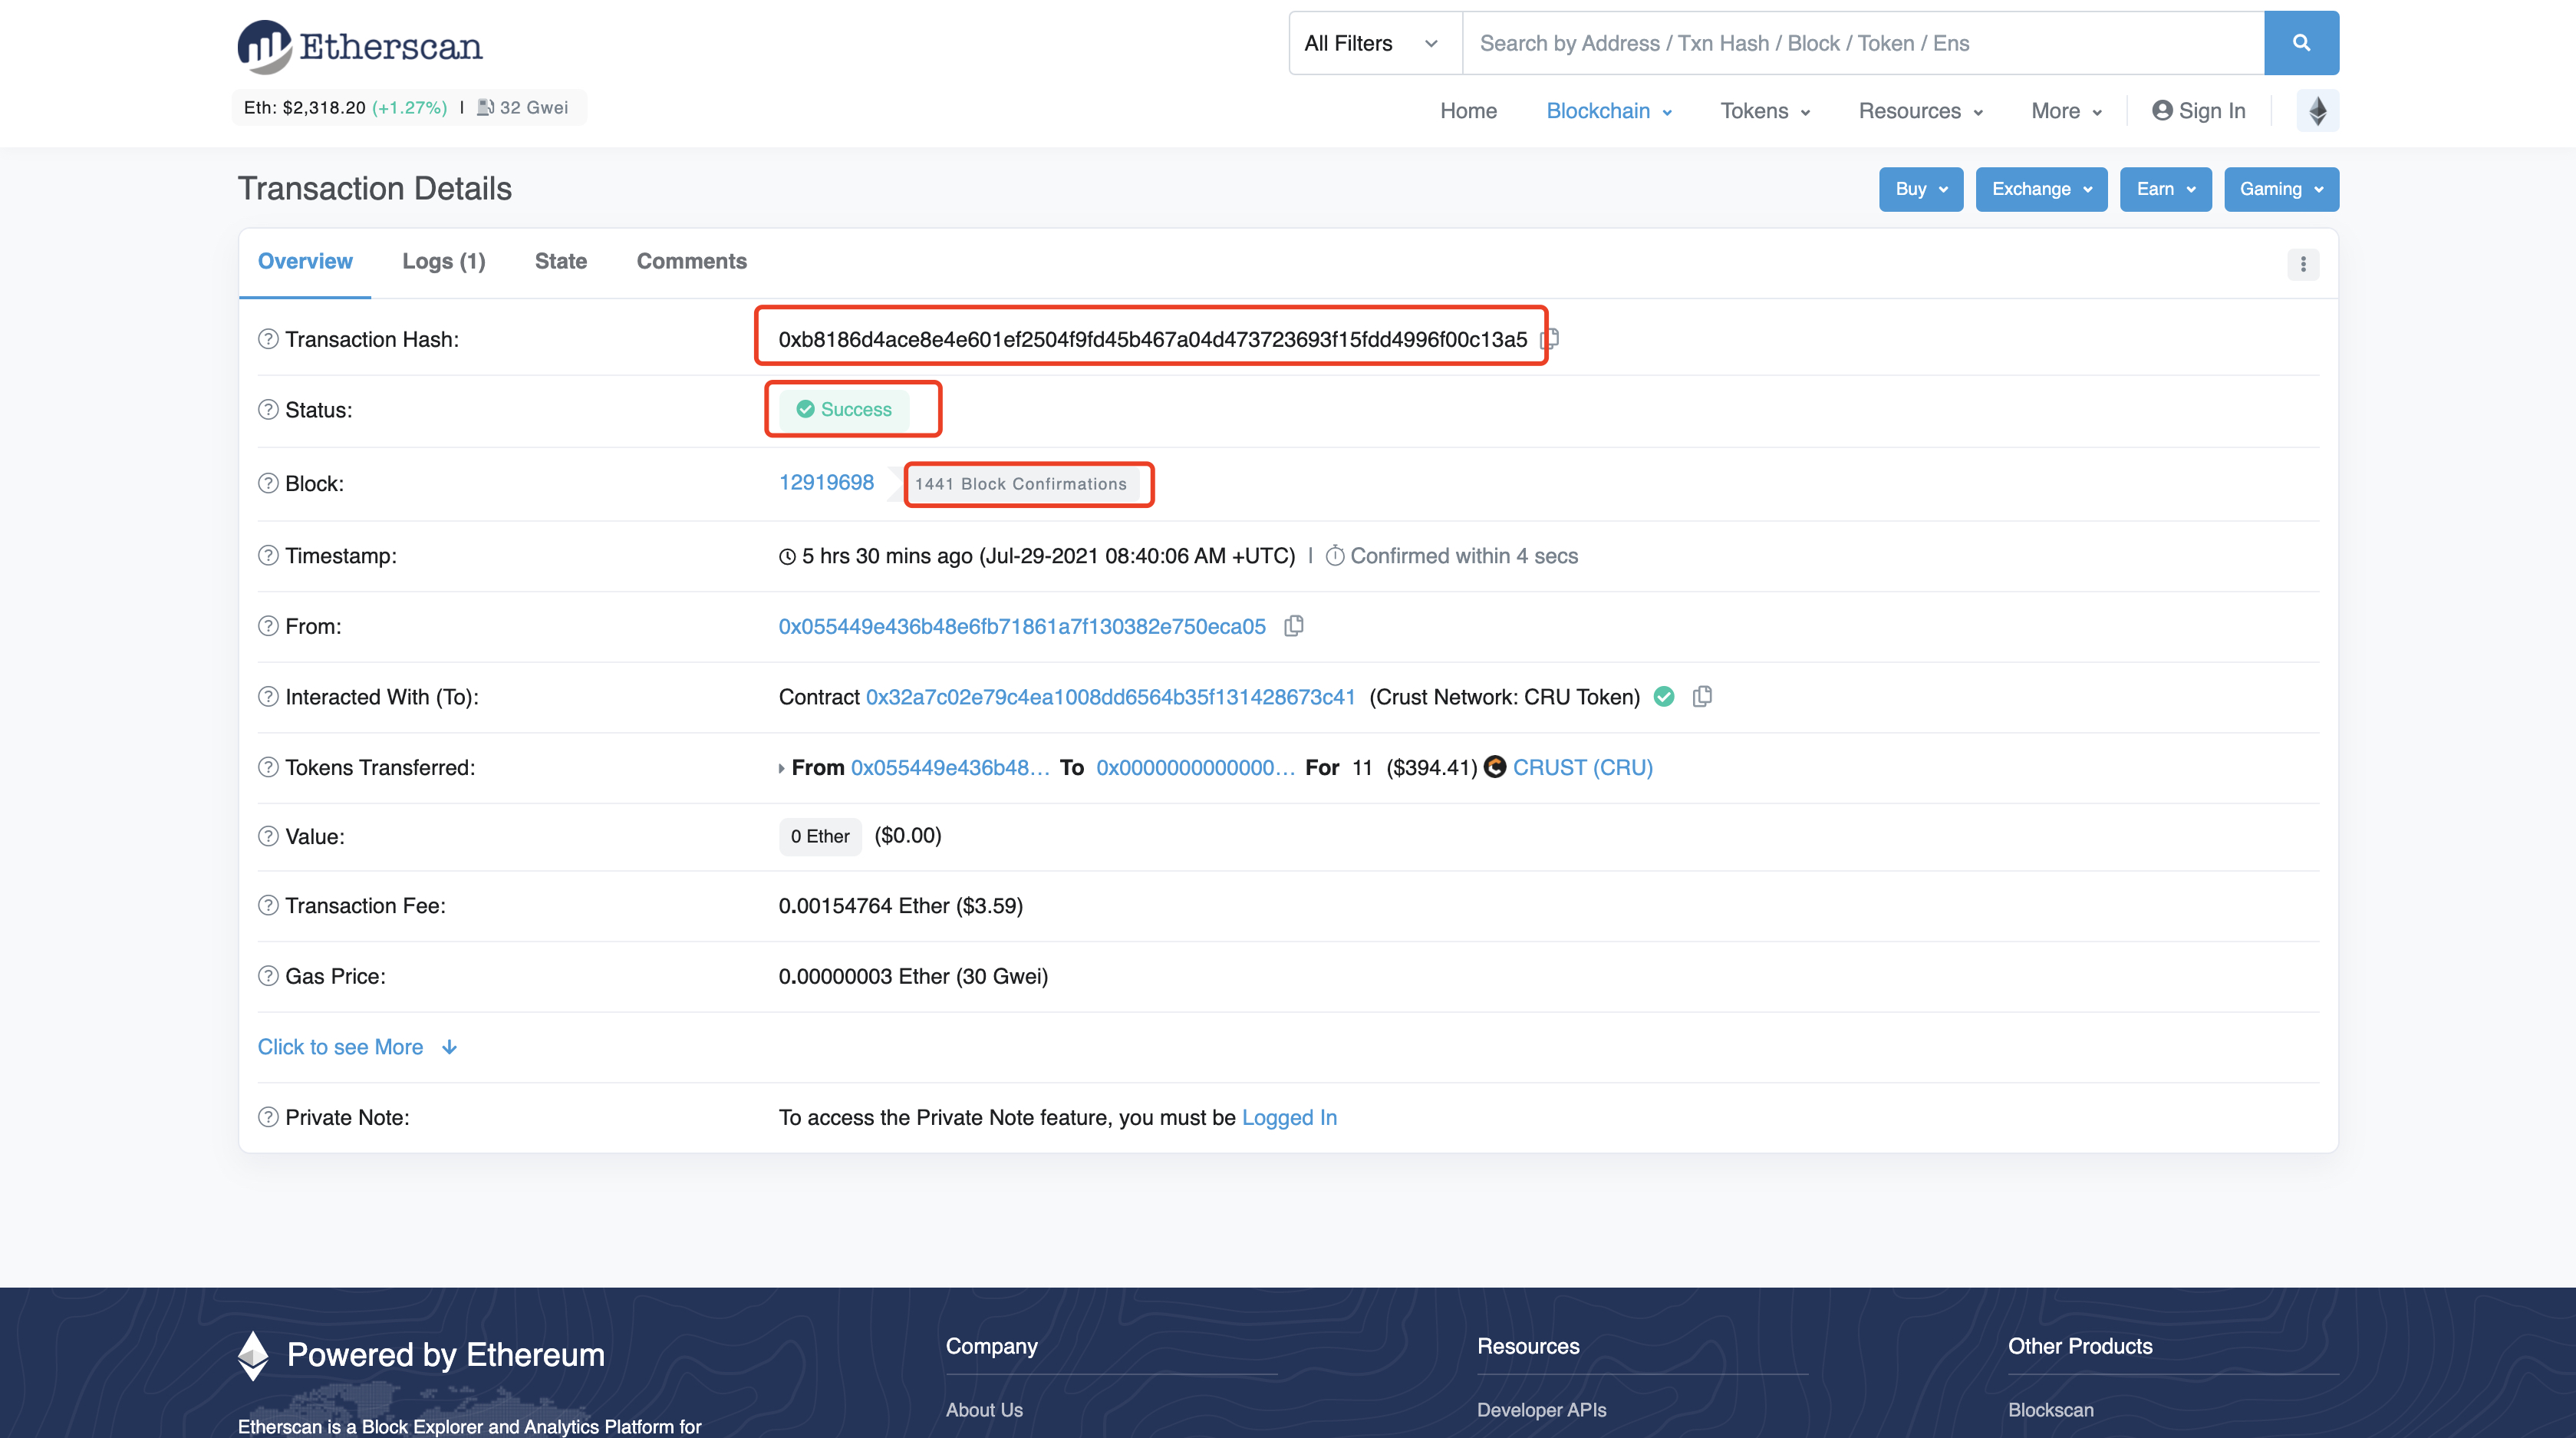Click the help icon beside Tokens Transferred
Image resolution: width=2576 pixels, height=1438 pixels.
[x=268, y=767]
